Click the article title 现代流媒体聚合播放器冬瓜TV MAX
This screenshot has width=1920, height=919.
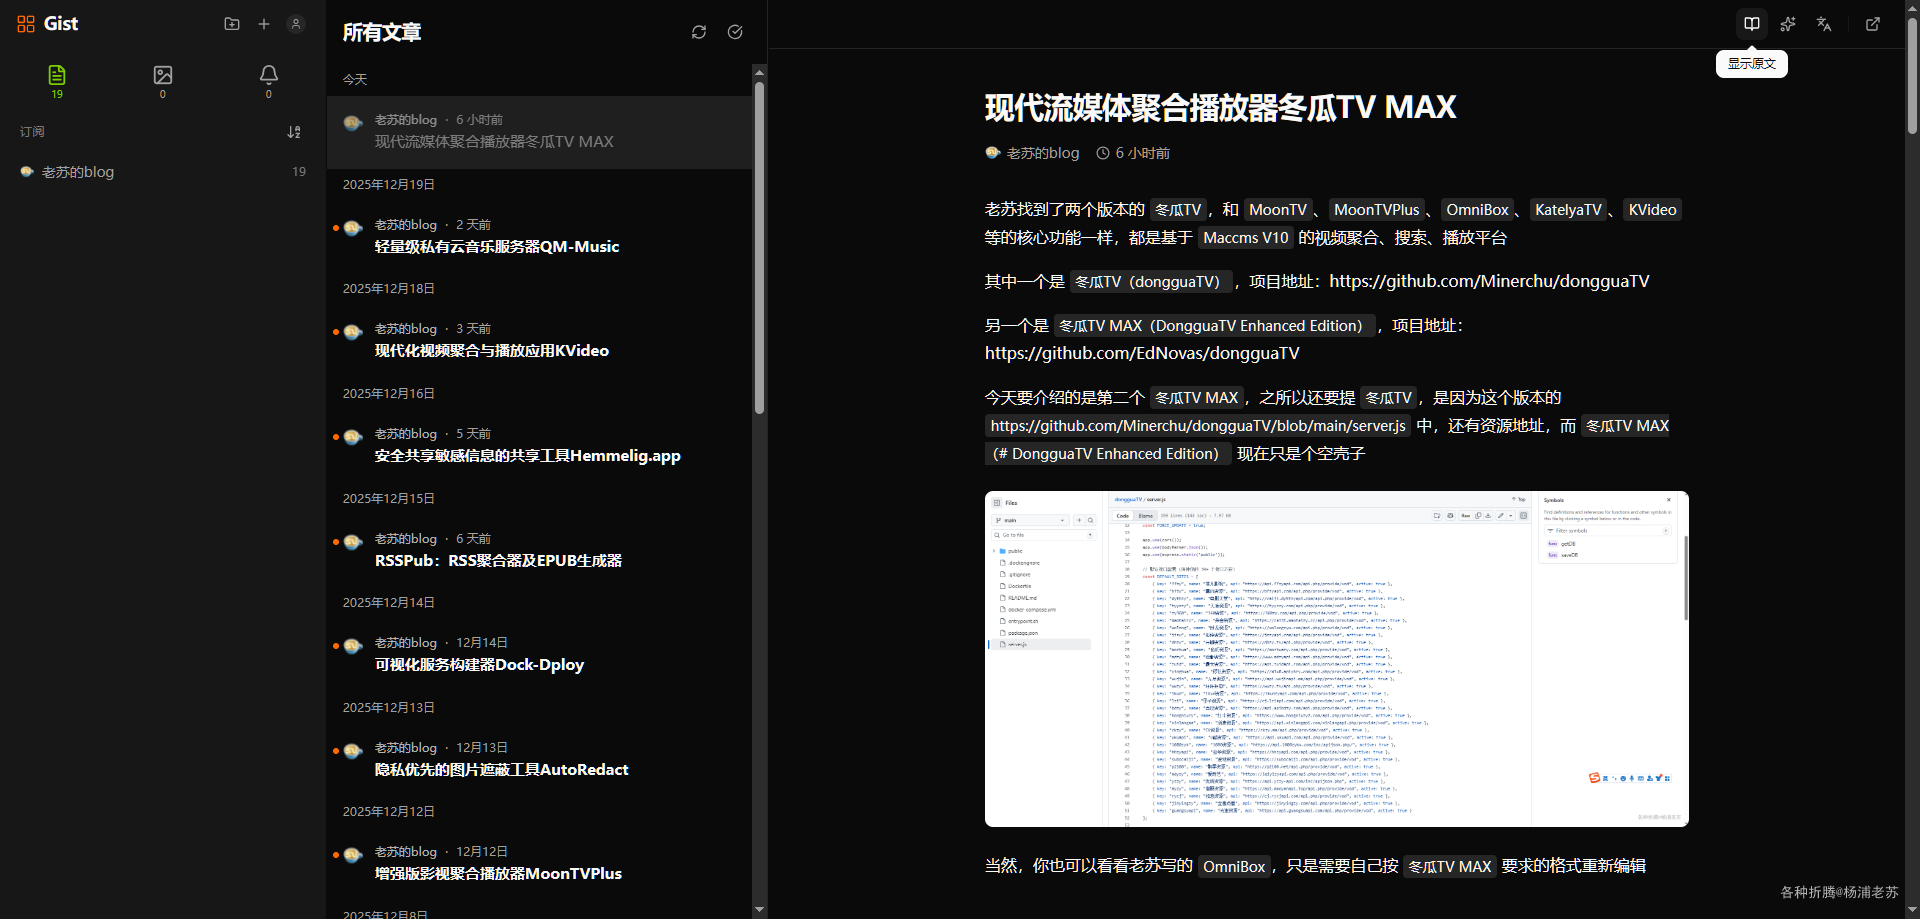click(1220, 107)
